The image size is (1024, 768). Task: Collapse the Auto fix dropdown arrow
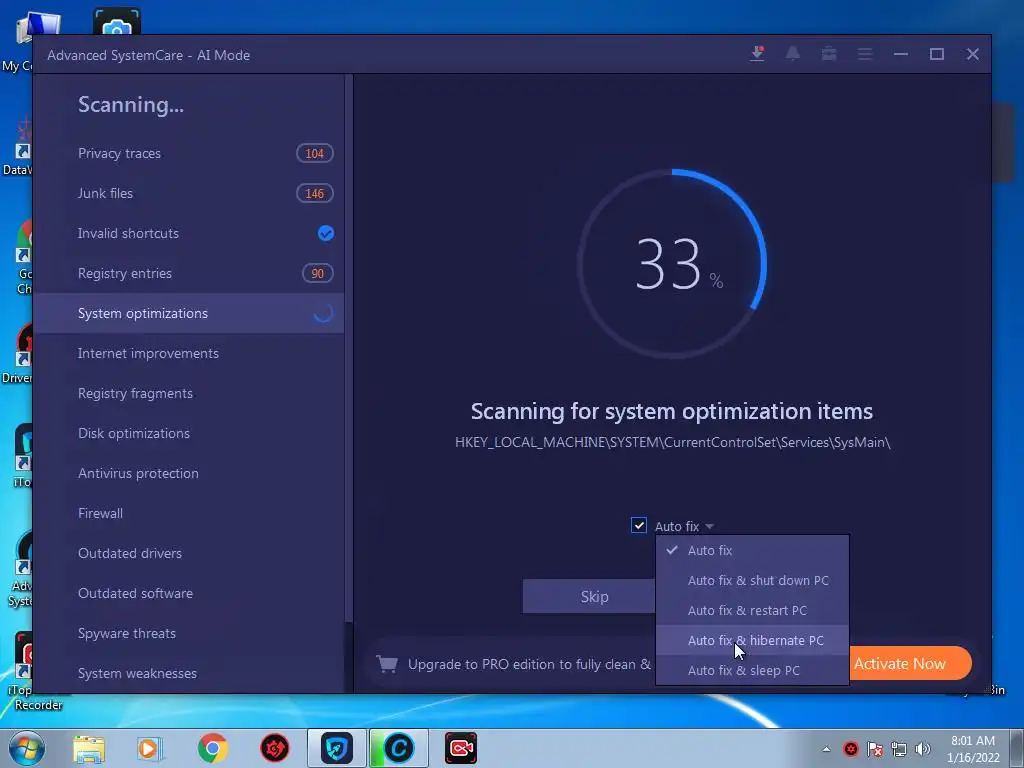coord(709,526)
